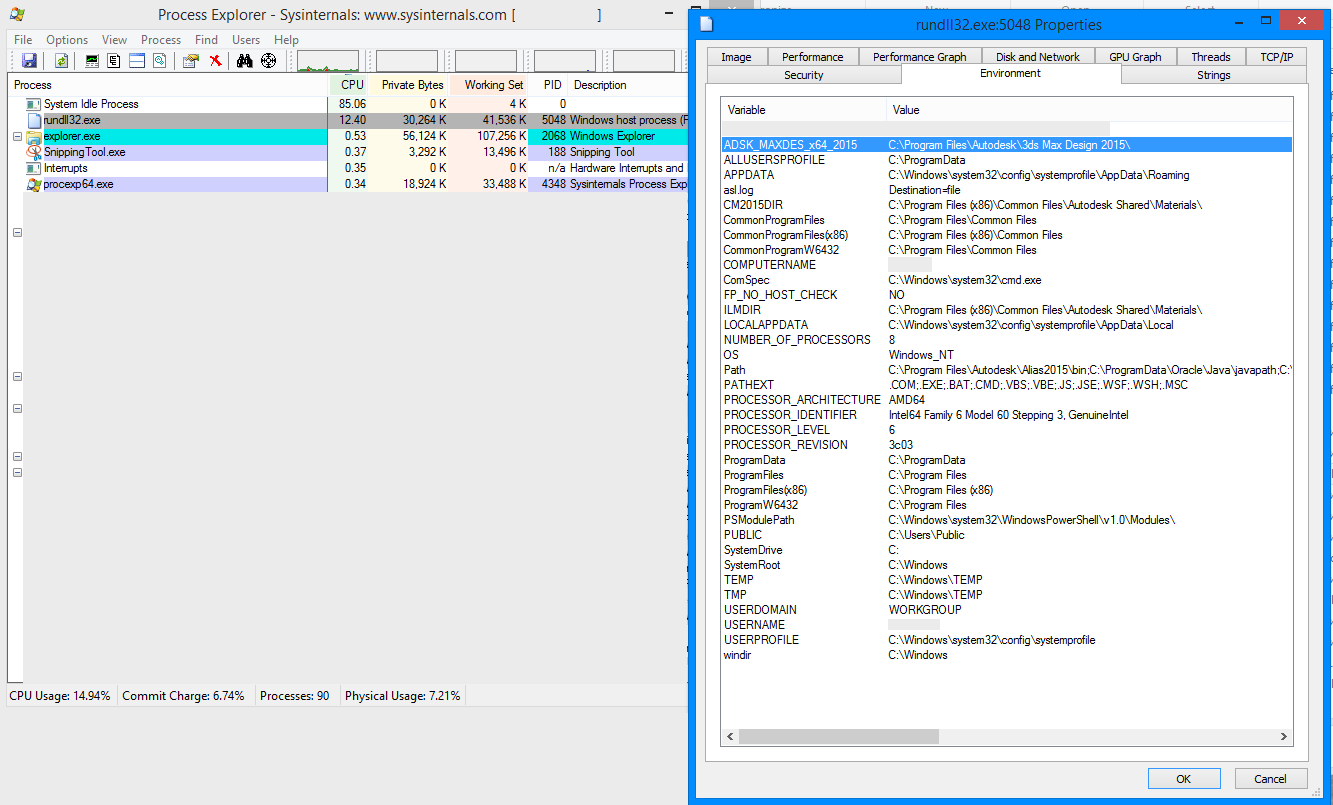Image resolution: width=1333 pixels, height=805 pixels.
Task: Click the Kill Process red X icon
Action: point(214,60)
